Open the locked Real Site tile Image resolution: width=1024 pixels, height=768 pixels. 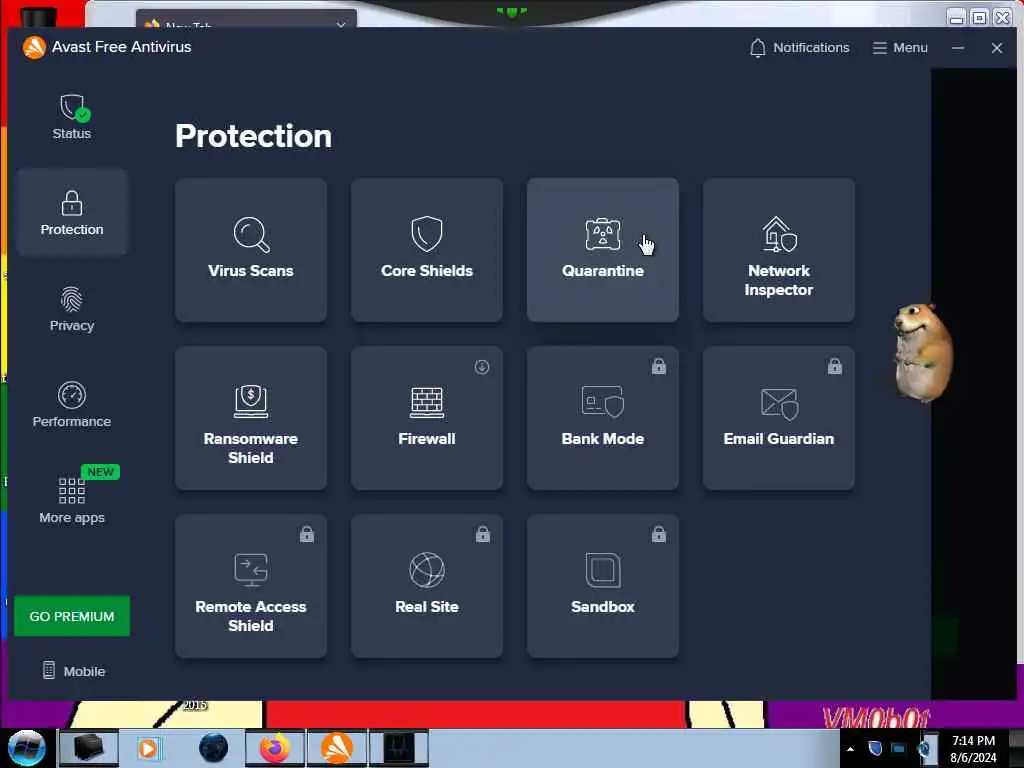tap(427, 586)
